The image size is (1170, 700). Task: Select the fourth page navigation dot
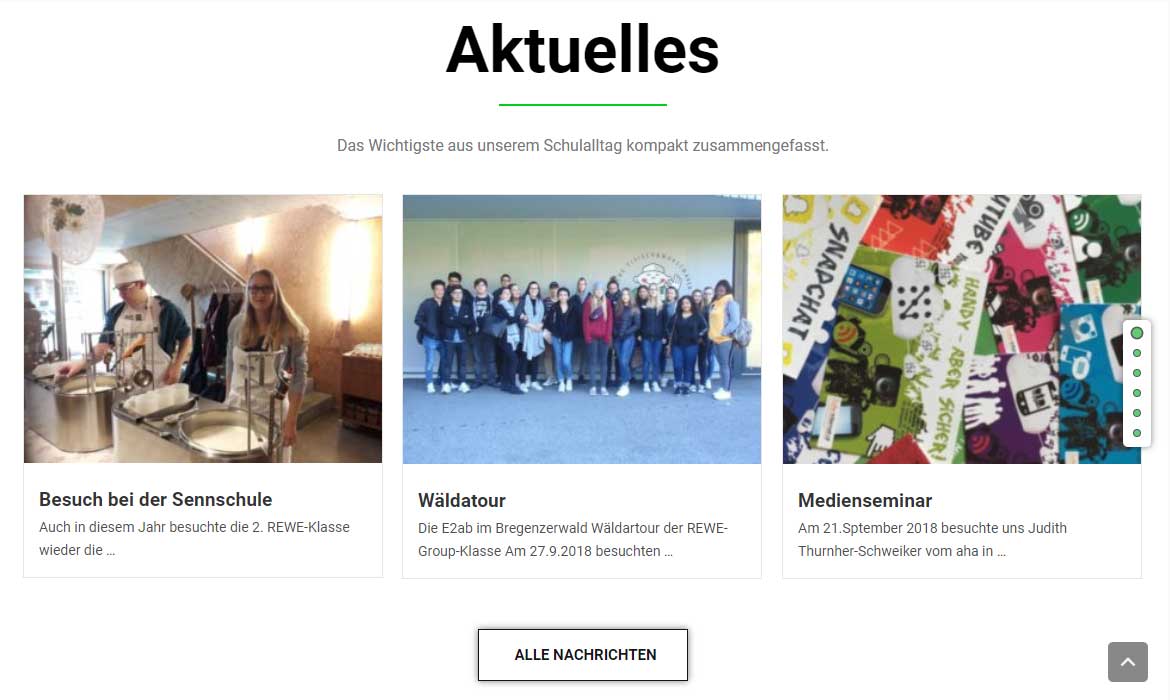[1136, 393]
